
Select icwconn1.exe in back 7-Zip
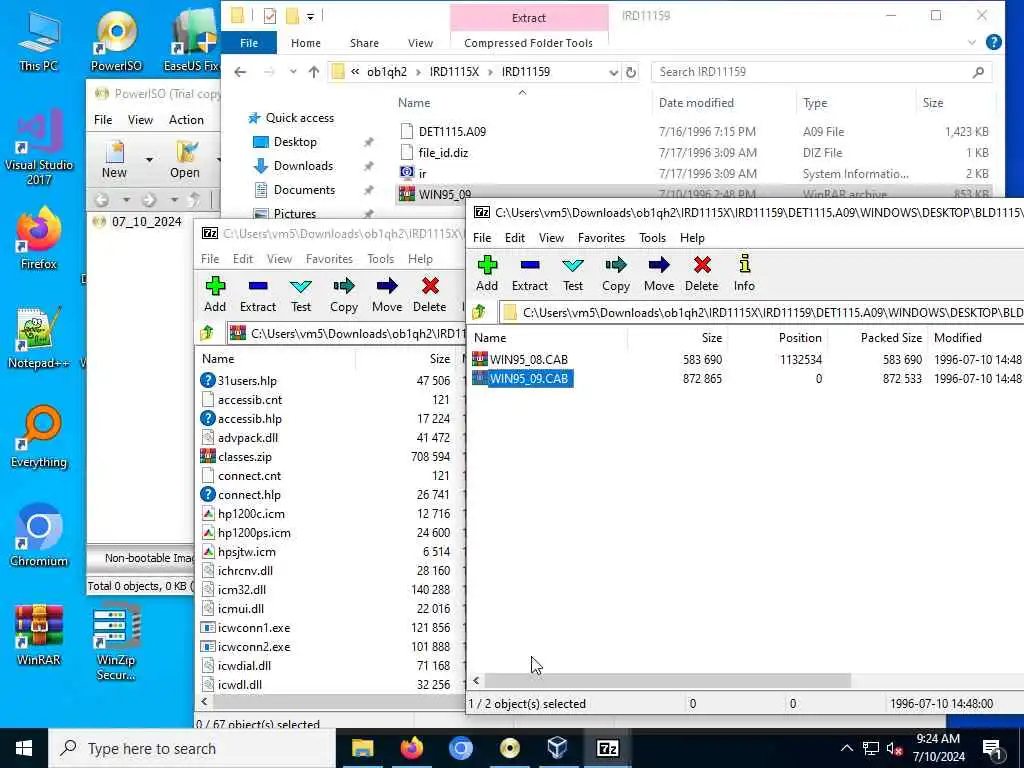(x=253, y=628)
